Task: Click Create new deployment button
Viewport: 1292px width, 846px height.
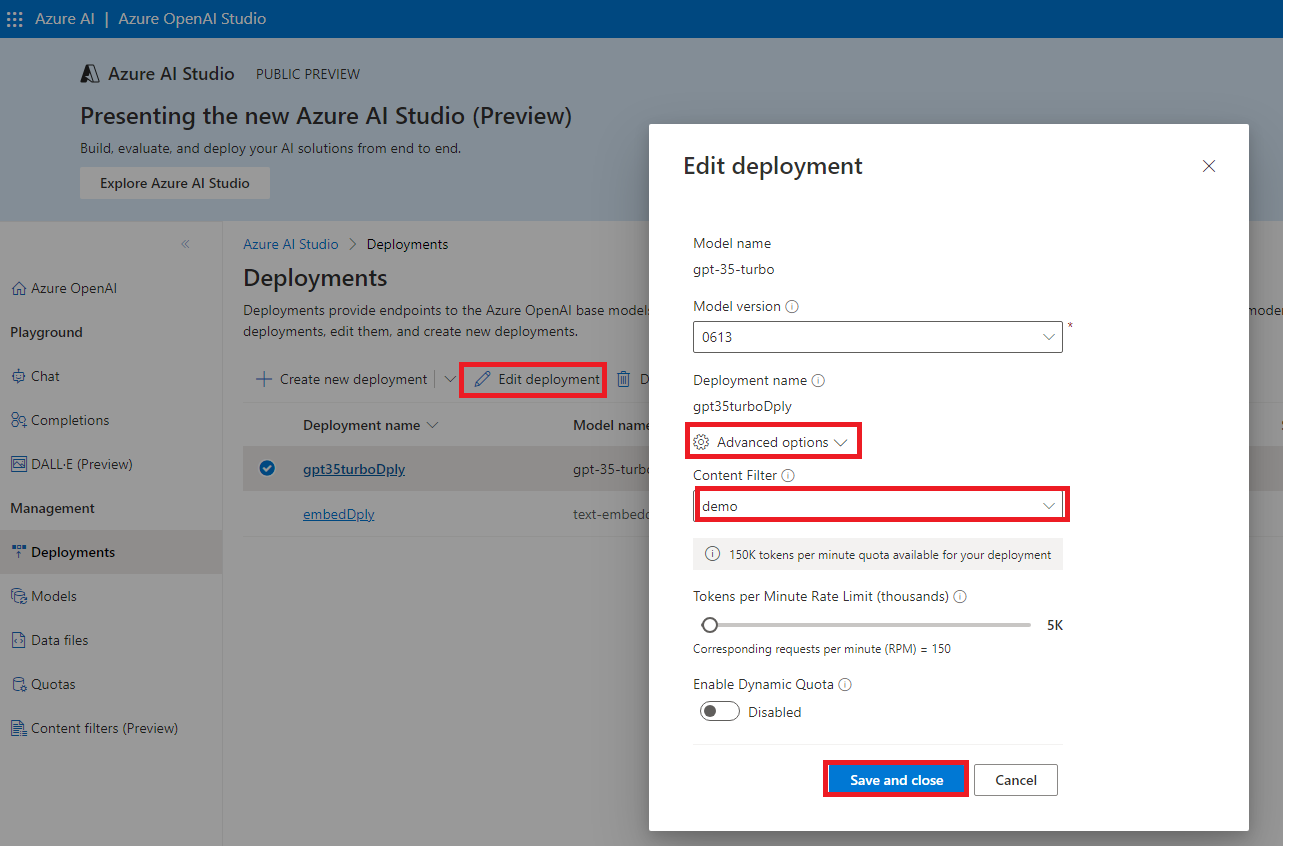Action: click(x=343, y=379)
